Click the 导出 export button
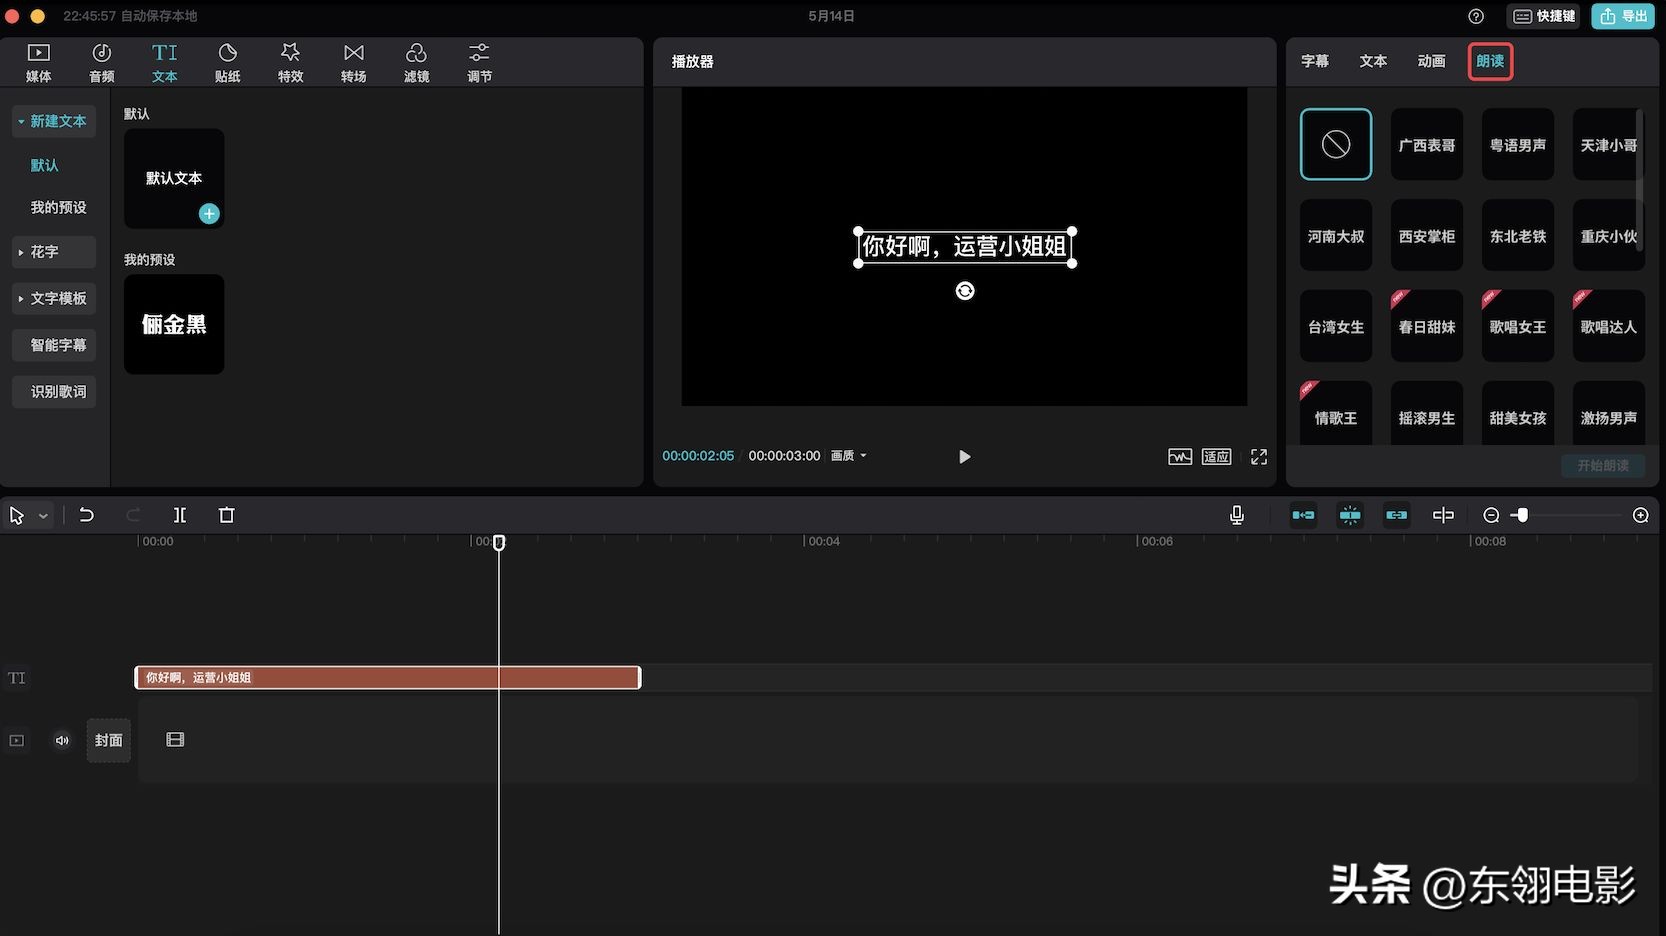 [x=1623, y=16]
